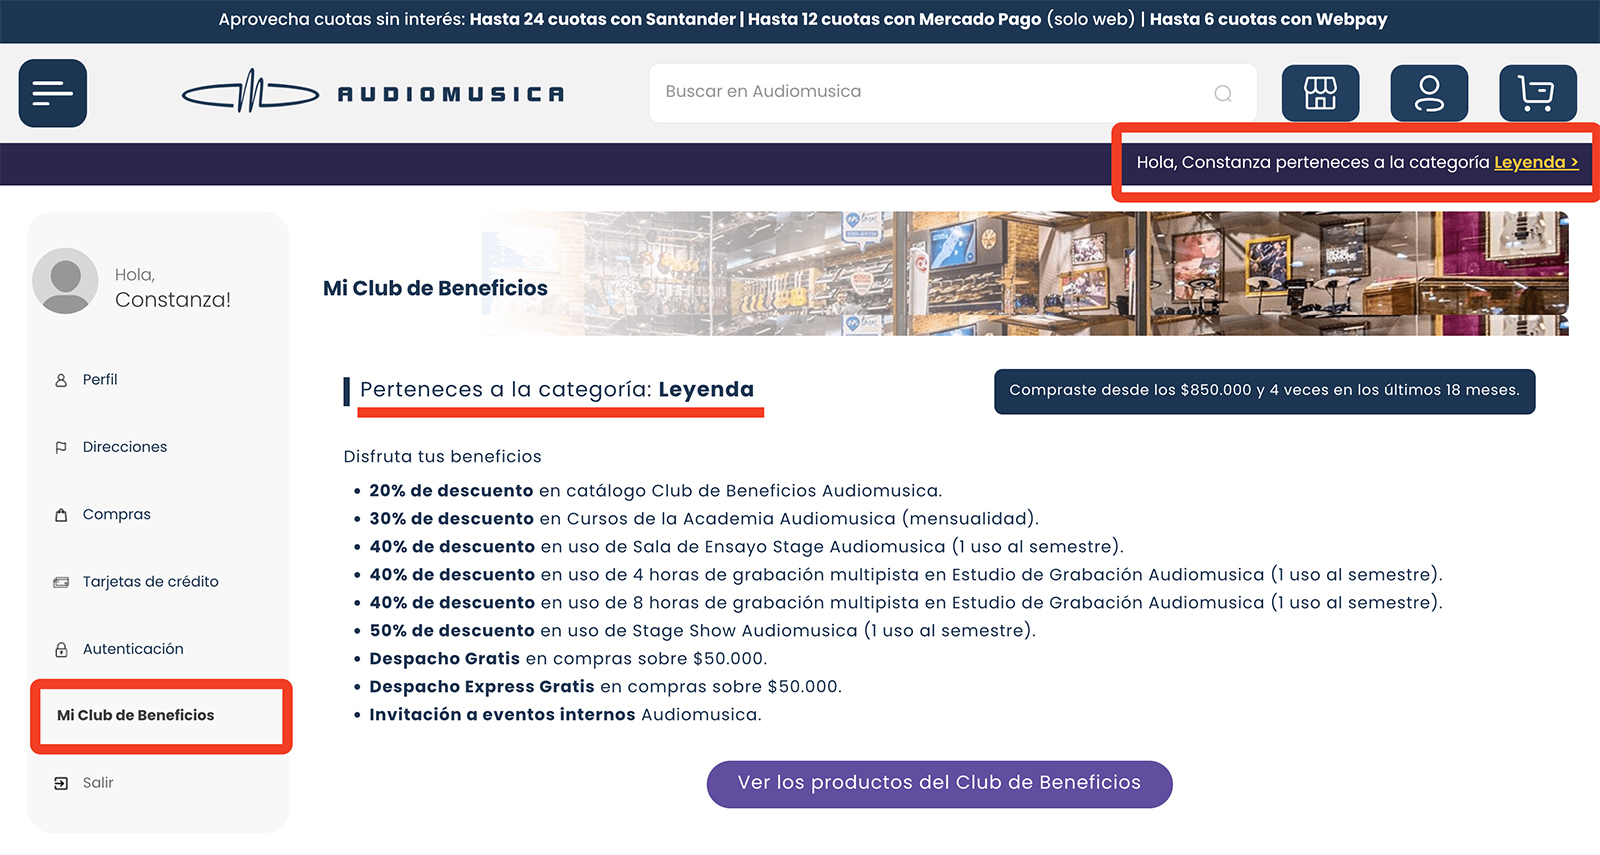Click the Direcciones flag icon

coord(61,447)
